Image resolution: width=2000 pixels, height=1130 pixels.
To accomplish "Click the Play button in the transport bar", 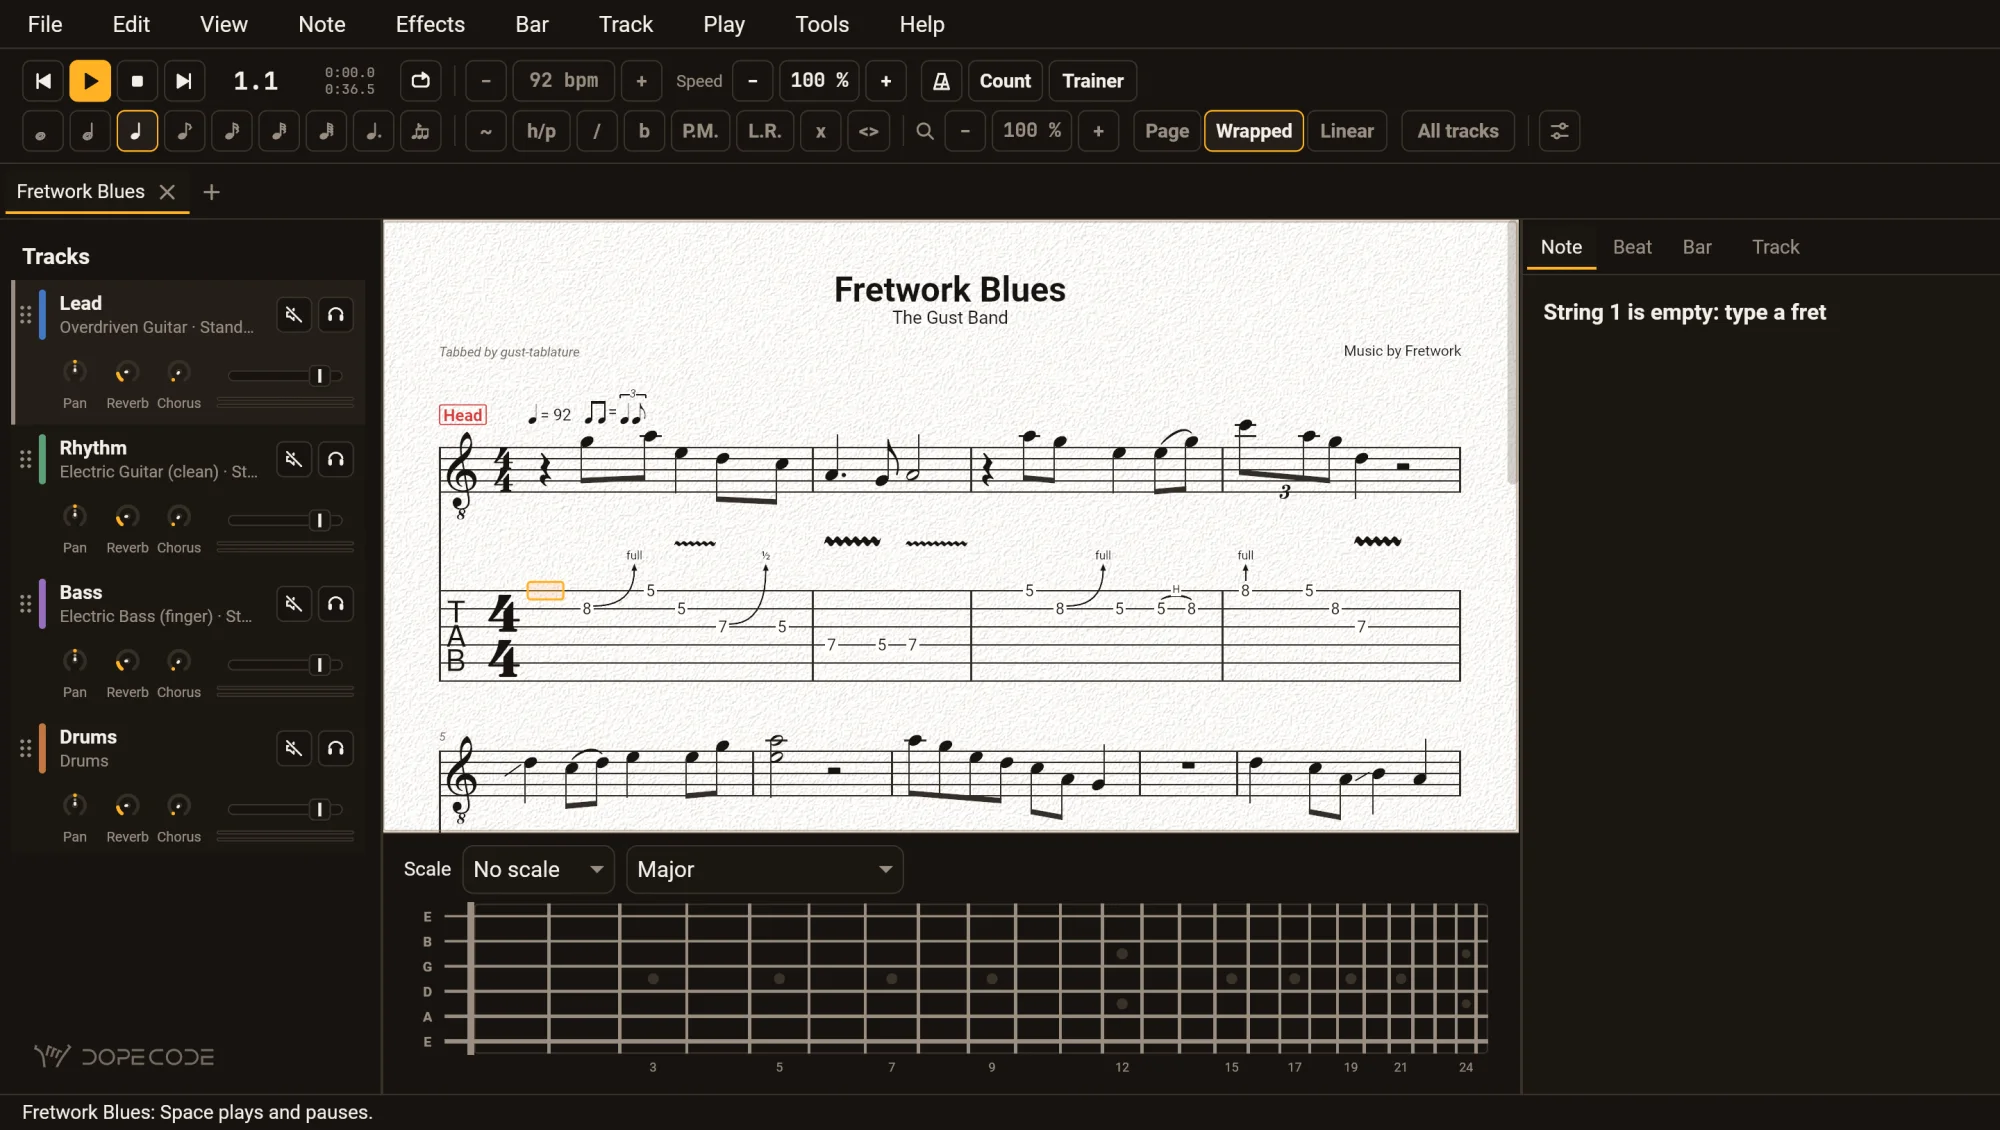I will click(90, 81).
